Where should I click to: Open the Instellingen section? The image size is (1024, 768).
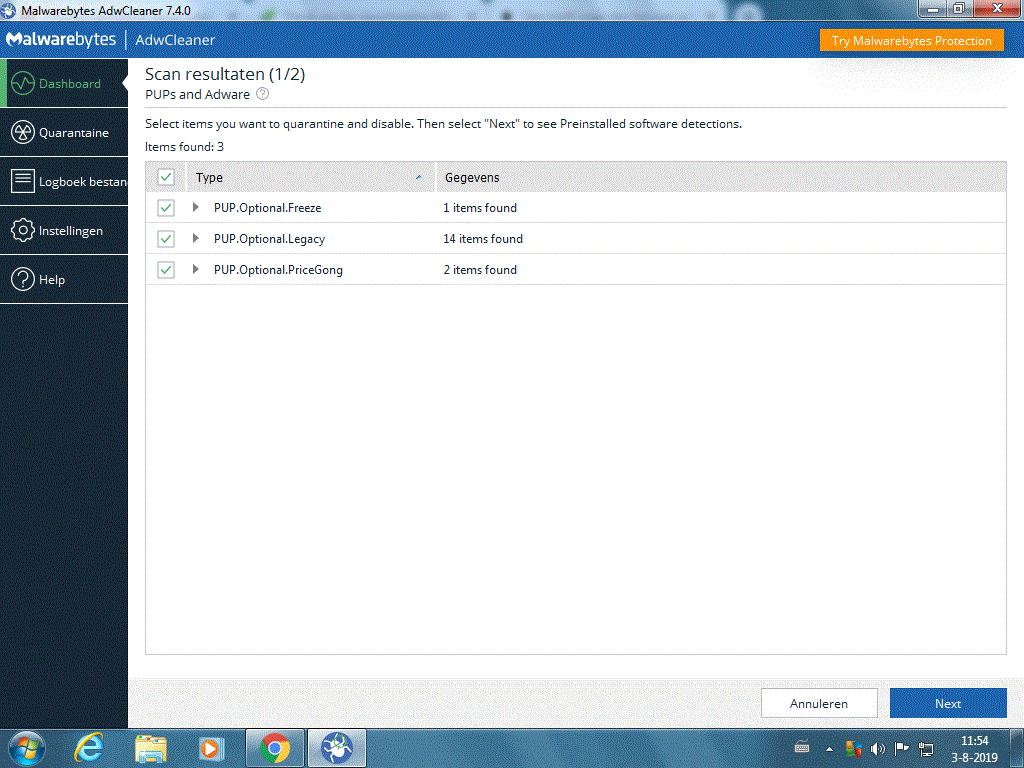pyautogui.click(x=64, y=231)
